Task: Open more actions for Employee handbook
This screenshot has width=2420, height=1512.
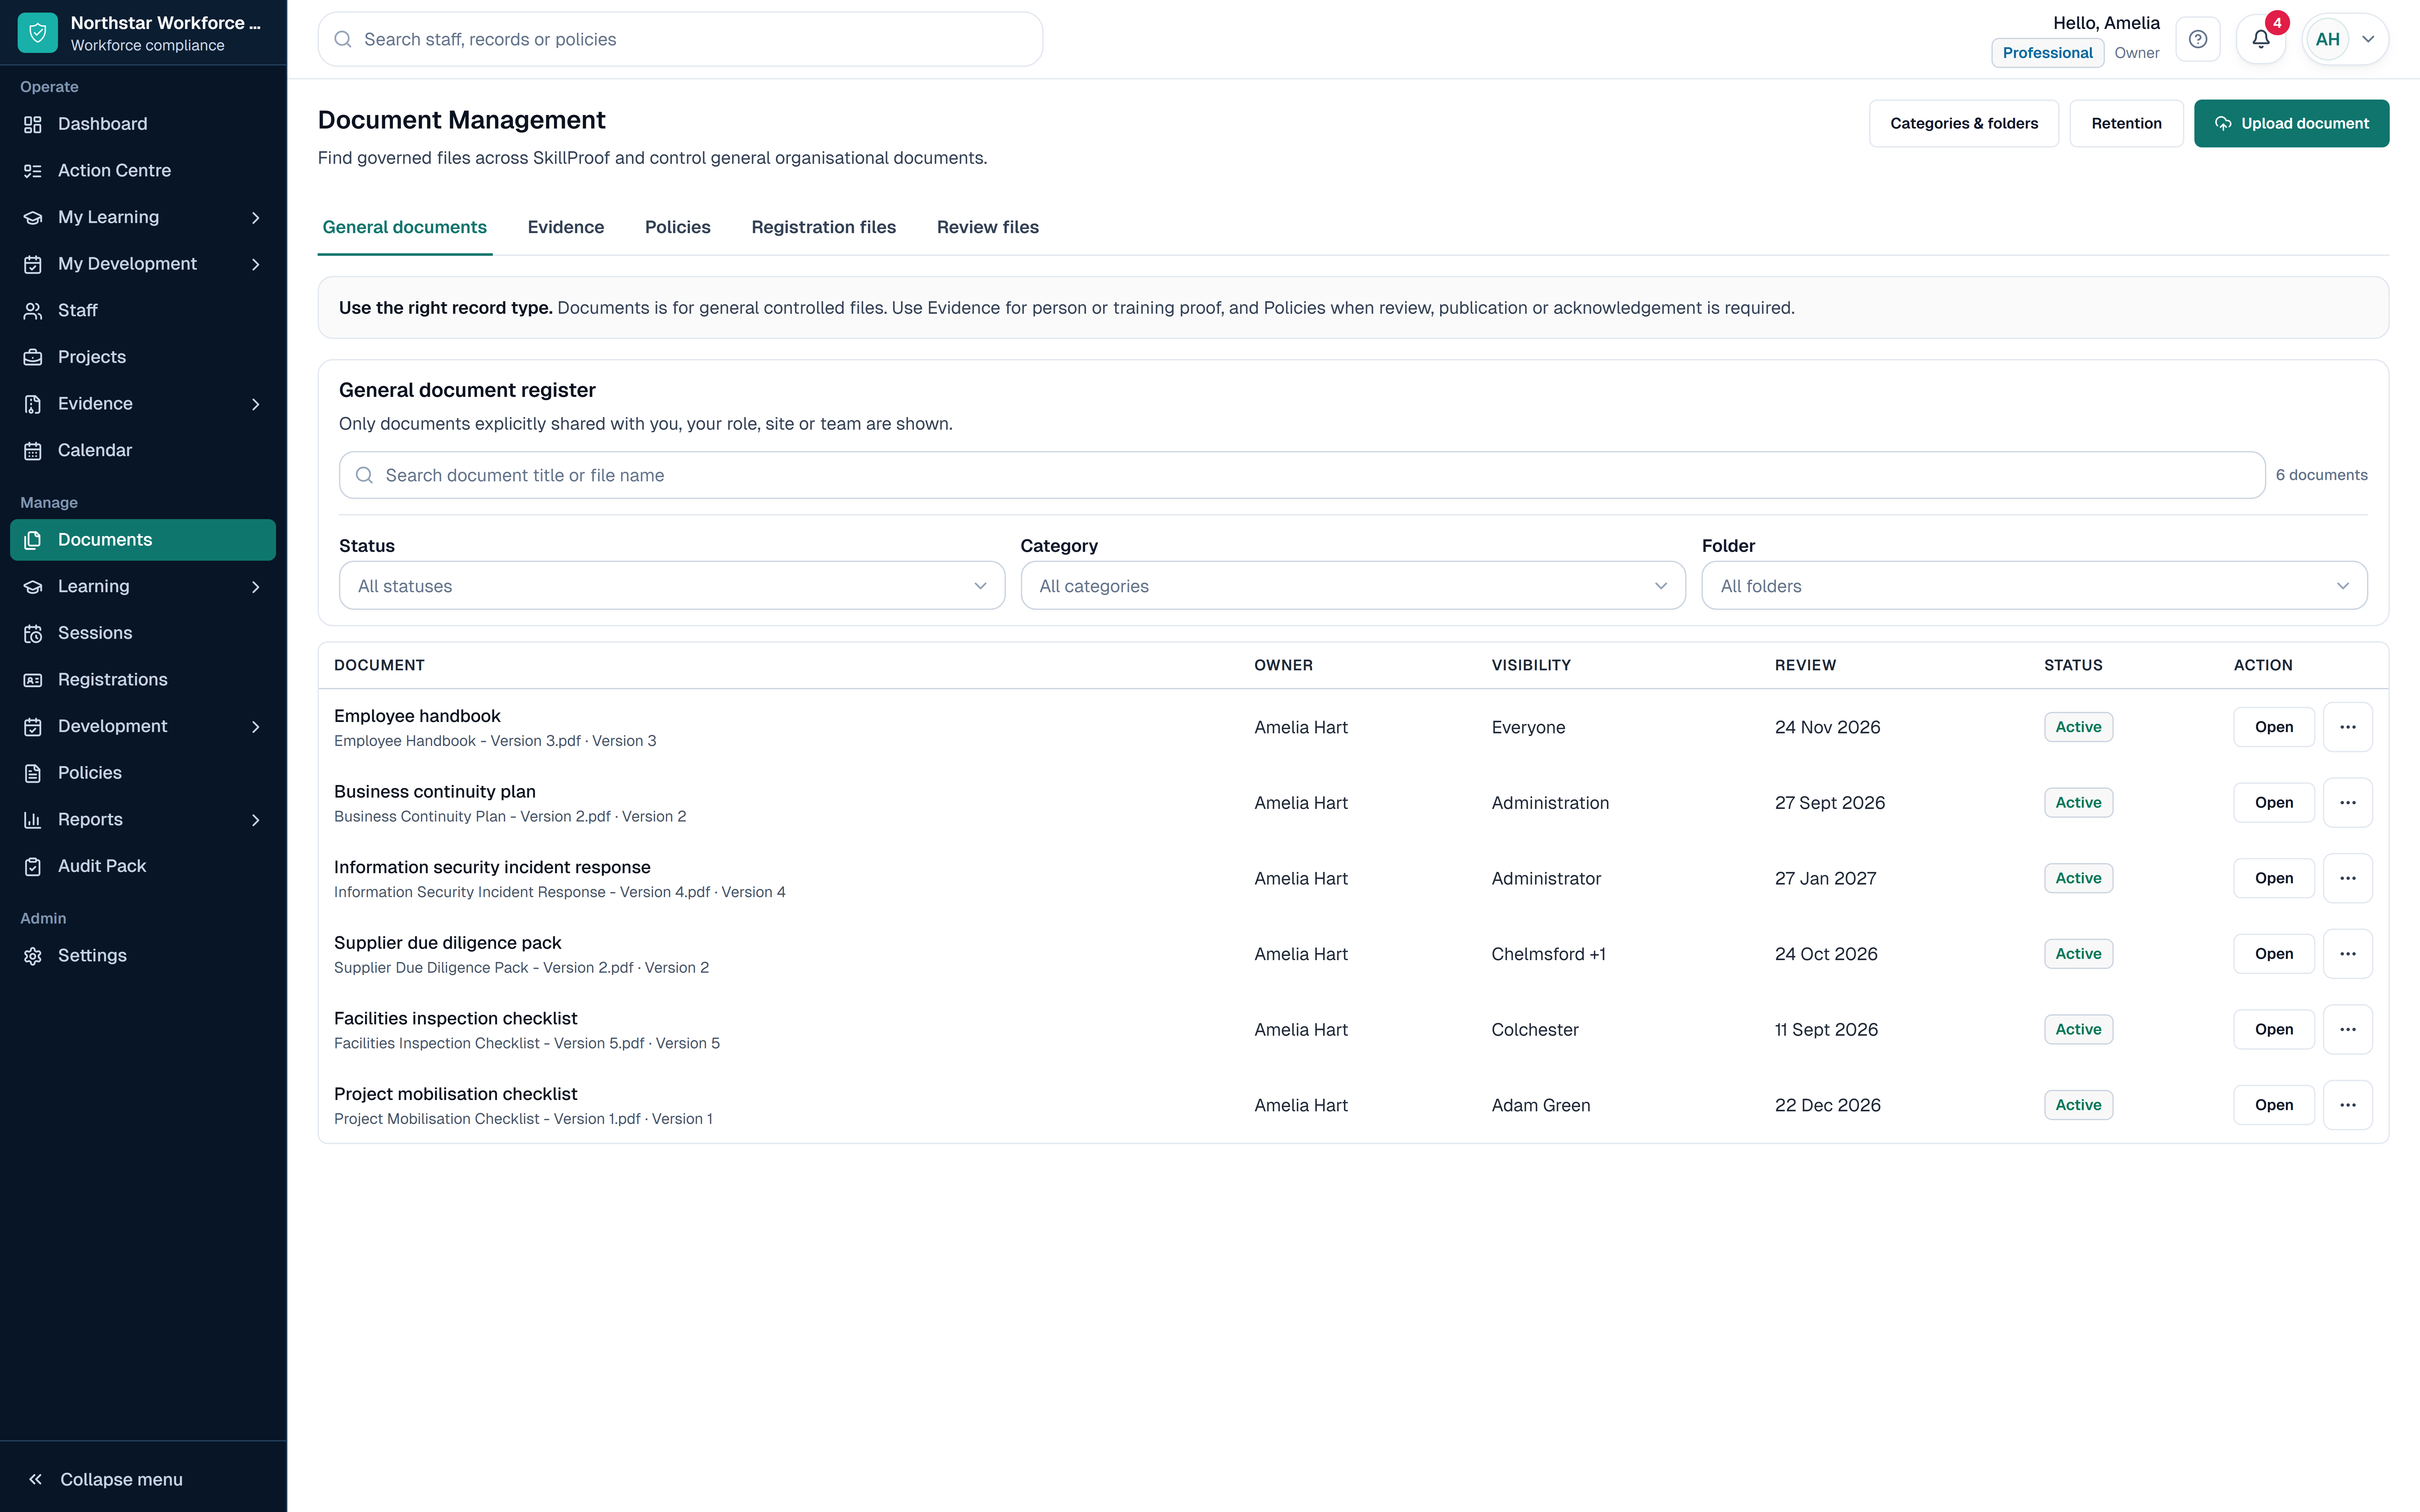Action: point(2348,727)
